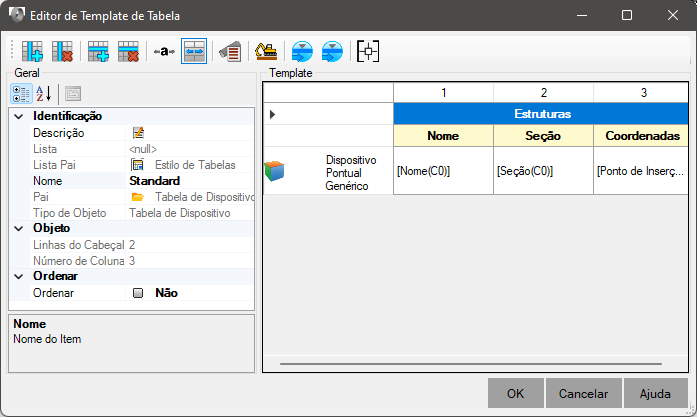Click the list tag toolbar icon
The height and width of the screenshot is (417, 697).
[230, 52]
